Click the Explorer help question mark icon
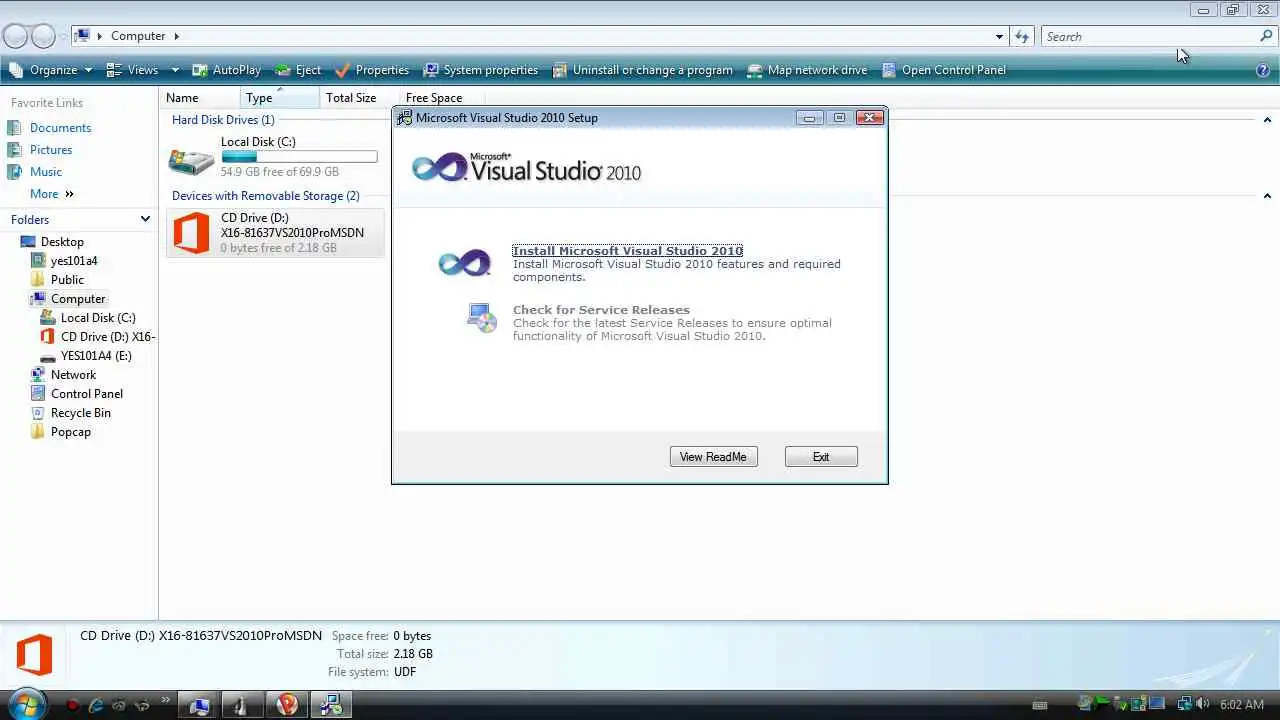Screen dimensions: 1280x720 pos(1263,70)
